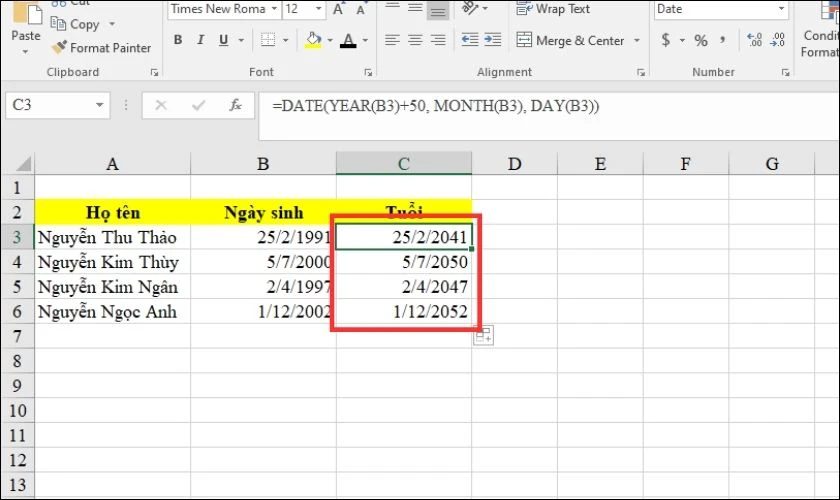The width and height of the screenshot is (840, 500).
Task: Expand Merge & Center options arrow
Action: (x=637, y=41)
